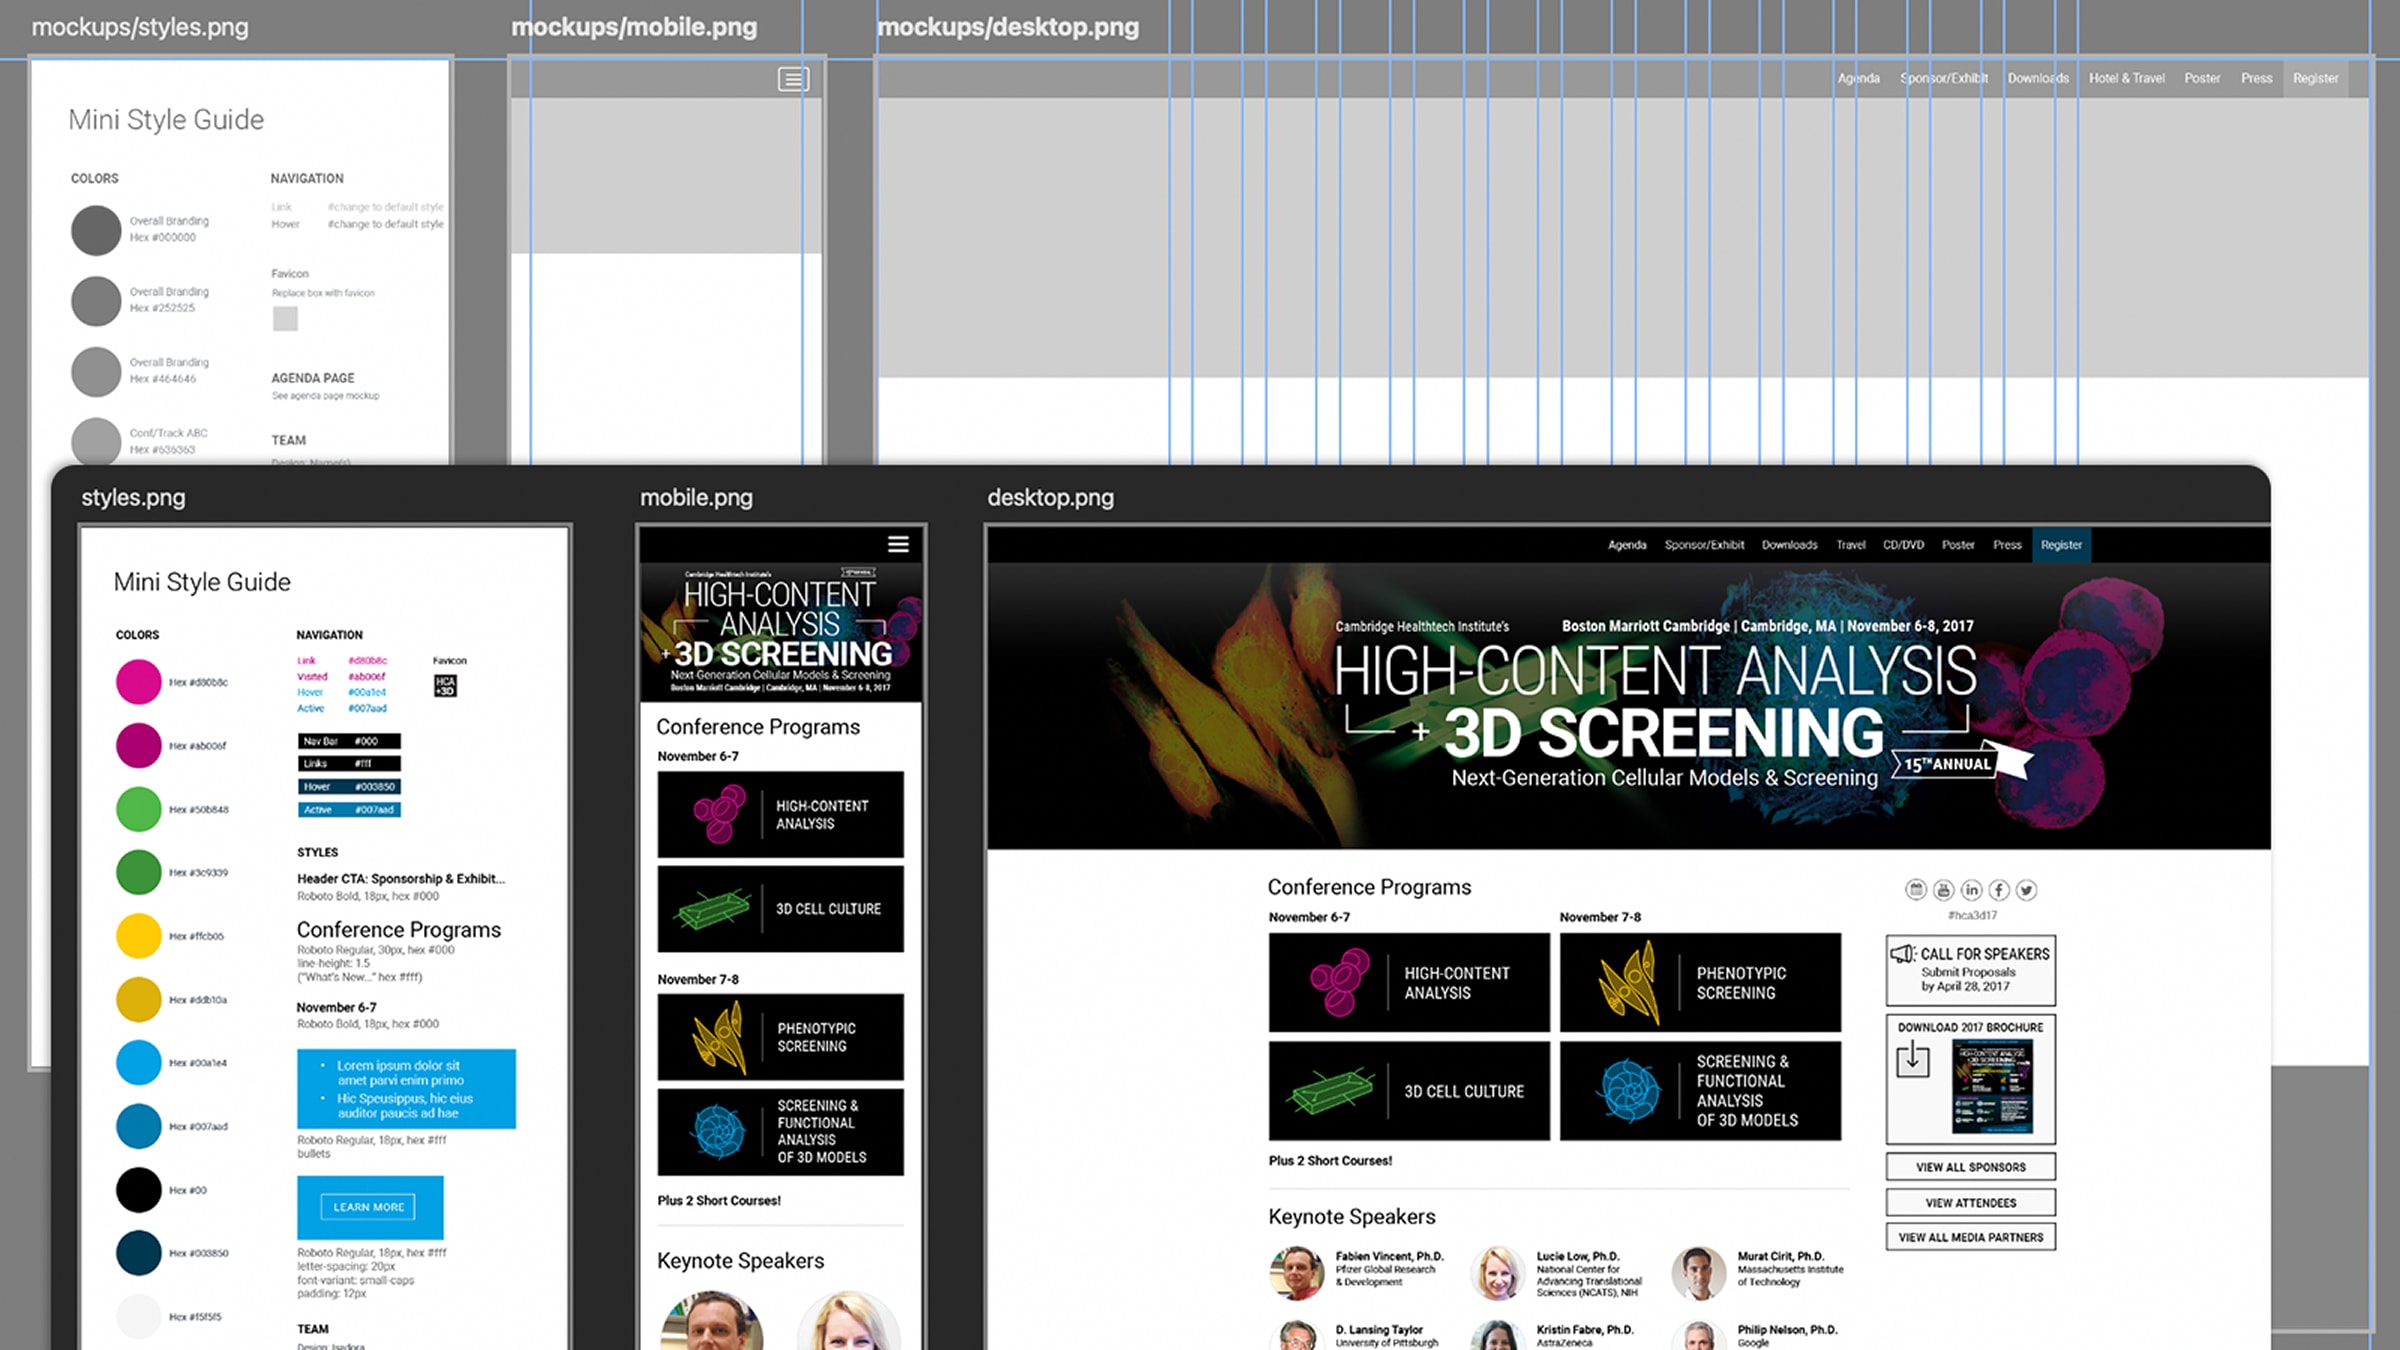Click the YouTube icon on desktop.png
Screen dimensions: 2400x1350
tap(1943, 889)
